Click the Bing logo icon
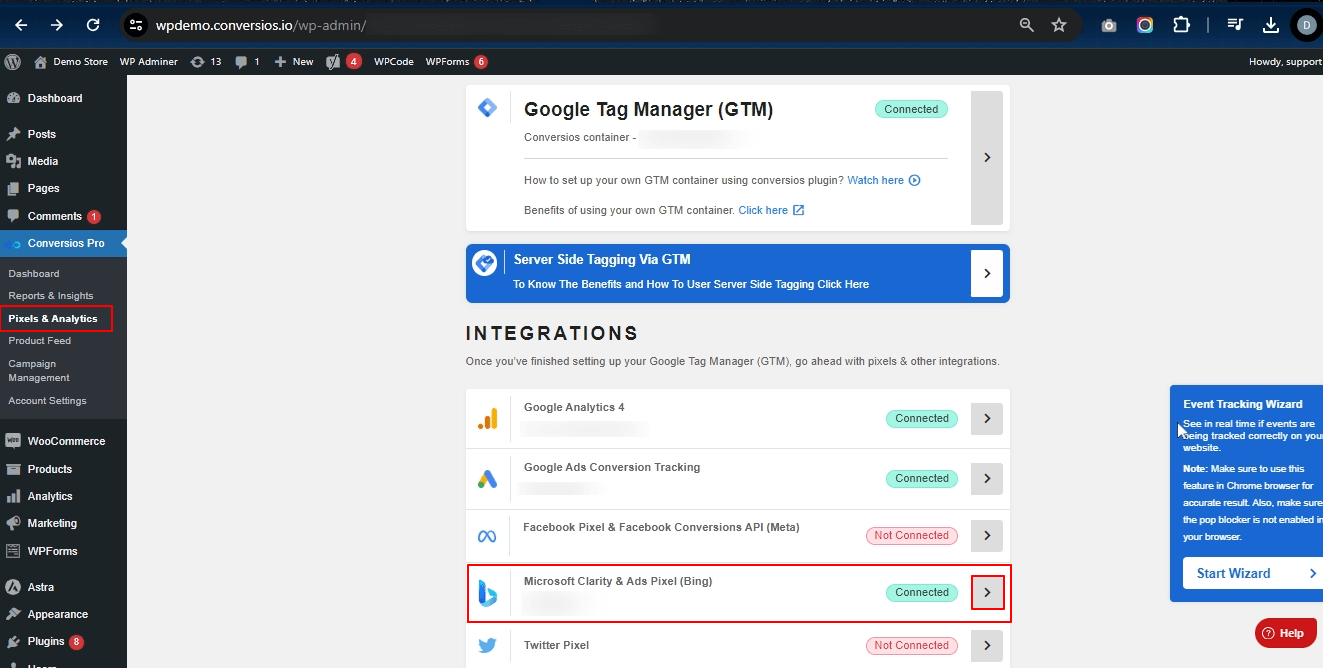Viewport: 1323px width, 668px height. [487, 594]
